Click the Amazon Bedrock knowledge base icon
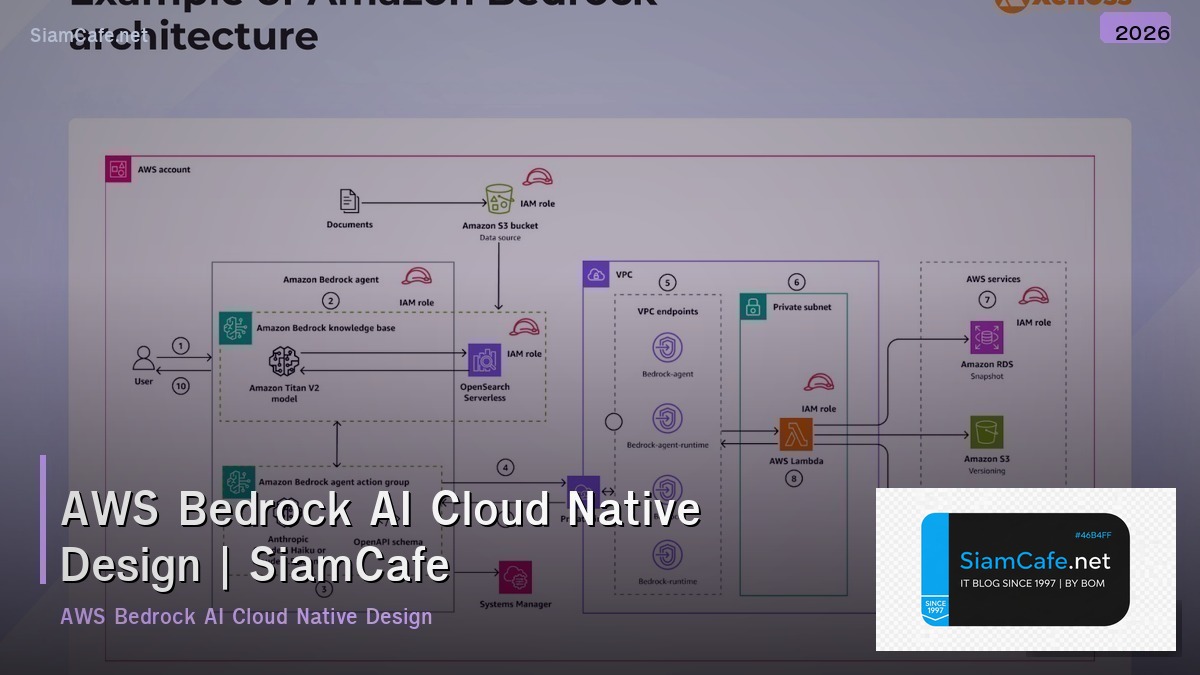This screenshot has width=1200, height=675. point(235,327)
